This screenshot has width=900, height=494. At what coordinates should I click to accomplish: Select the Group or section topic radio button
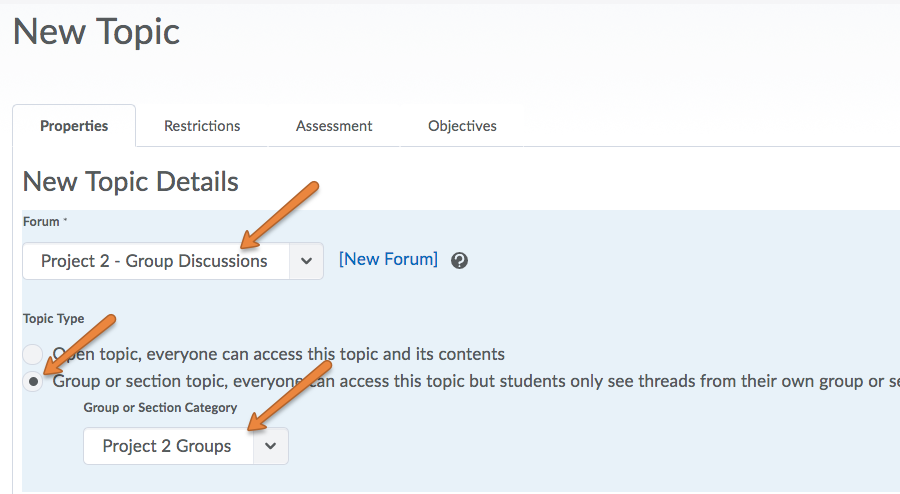[33, 381]
